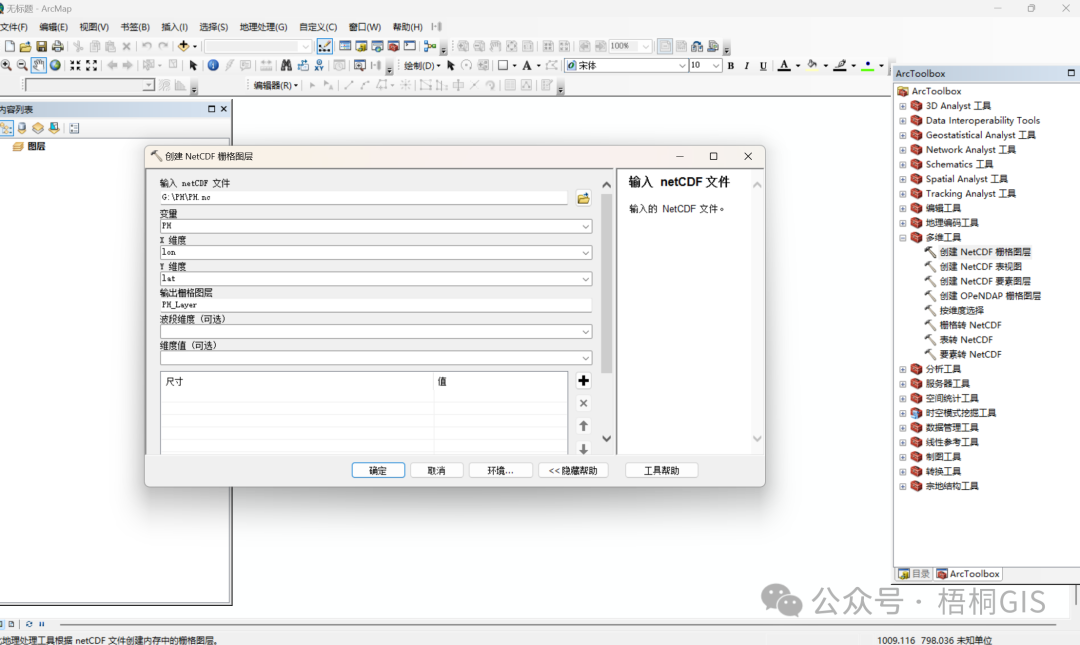Viewport: 1080px width, 645px height.
Task: Select the Zoom In magnifier tool
Action: [x=6, y=65]
